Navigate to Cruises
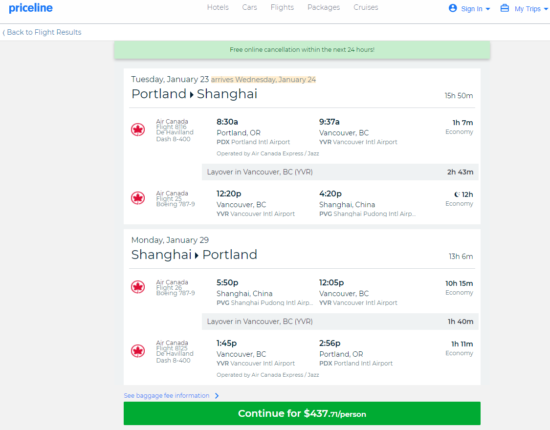 point(365,7)
